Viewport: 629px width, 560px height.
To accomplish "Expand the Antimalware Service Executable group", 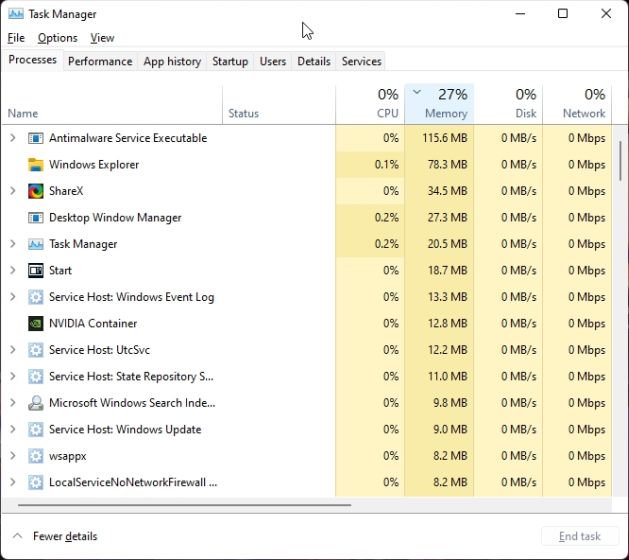I will 13,138.
